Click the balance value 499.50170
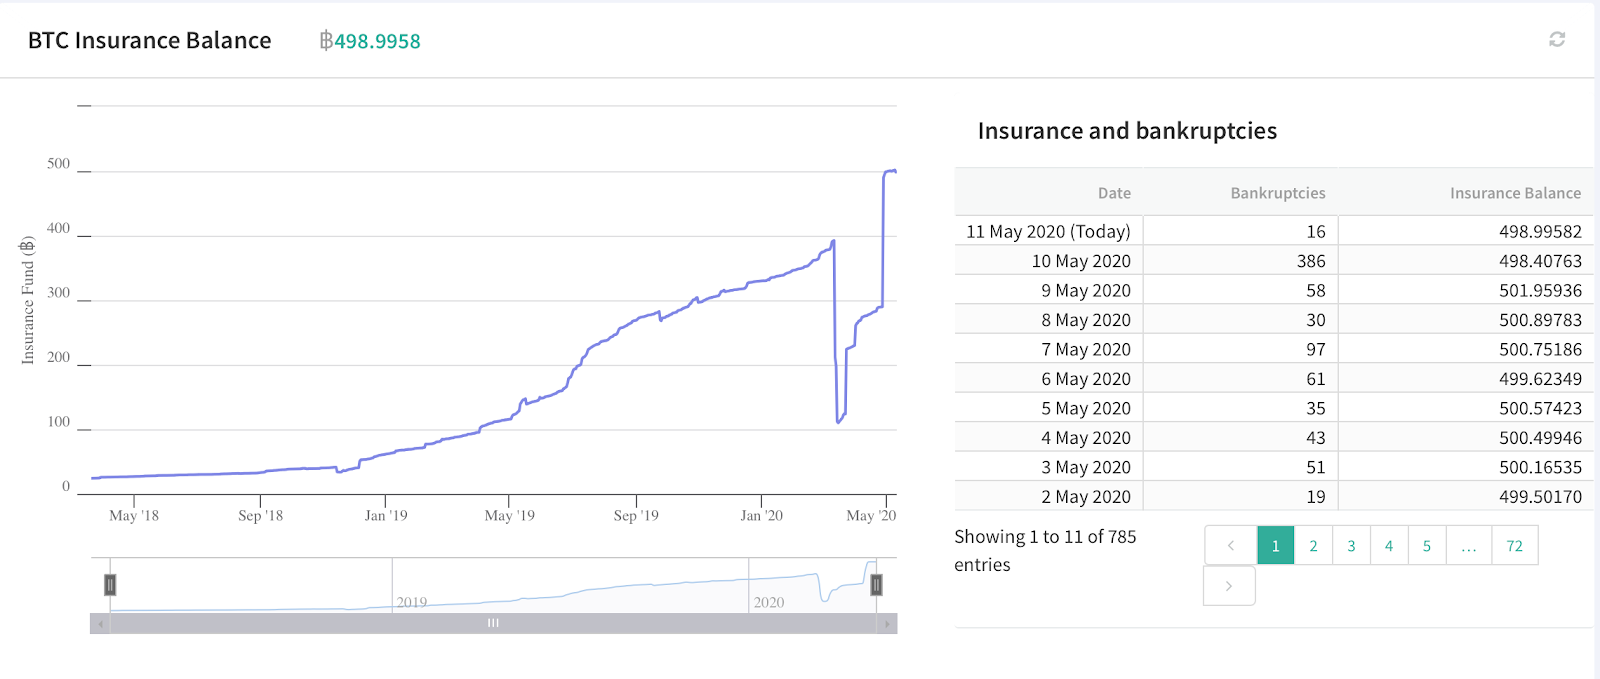This screenshot has width=1600, height=679. click(1540, 497)
